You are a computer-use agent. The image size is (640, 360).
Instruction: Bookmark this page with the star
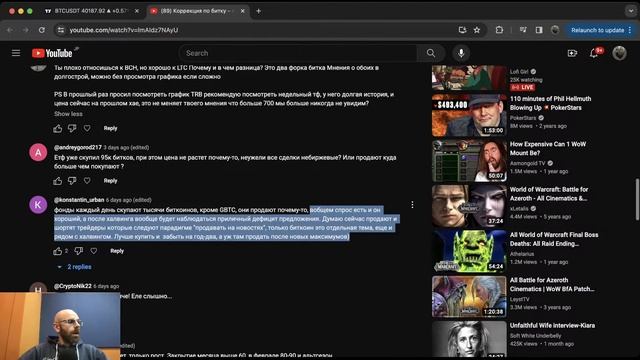pos(477,30)
